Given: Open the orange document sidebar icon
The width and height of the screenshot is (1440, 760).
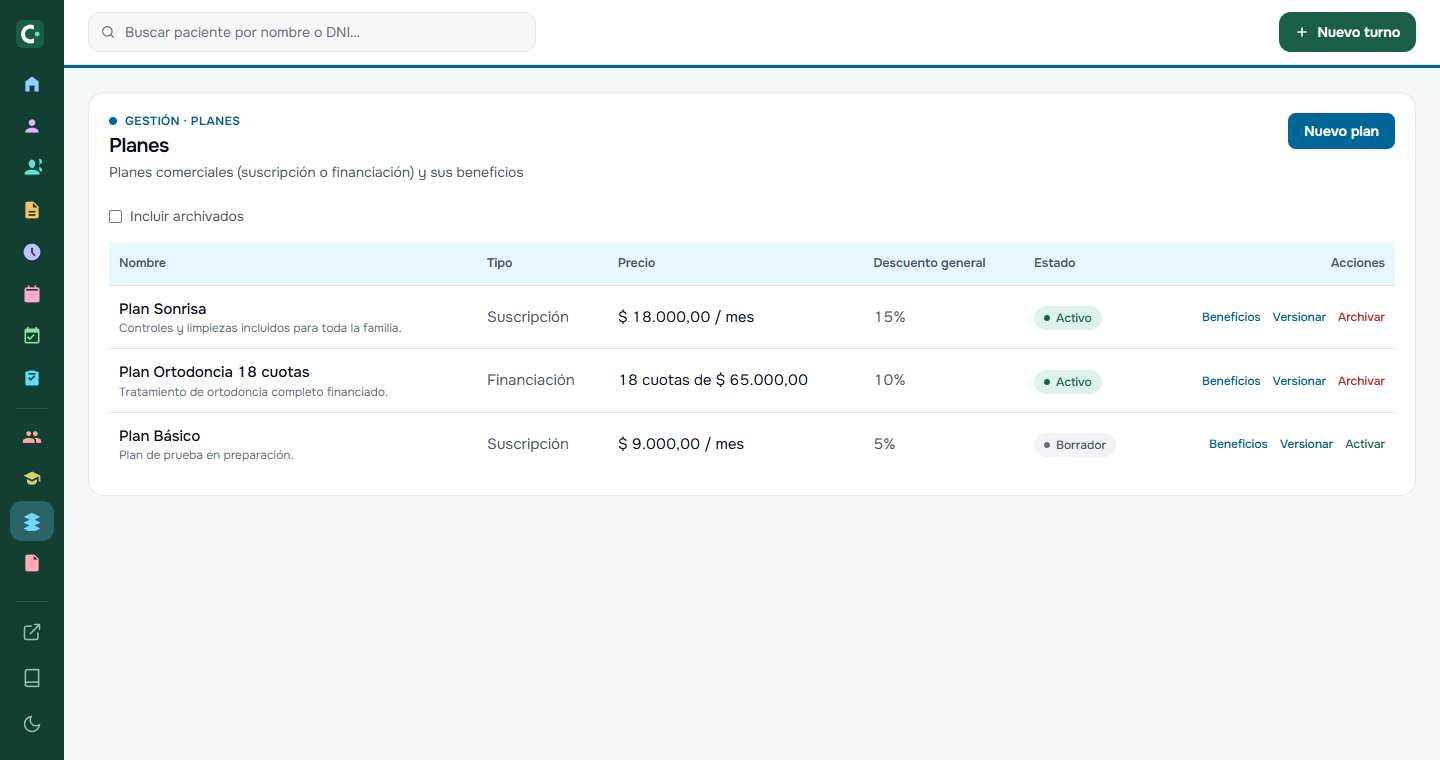Looking at the screenshot, I should [32, 210].
